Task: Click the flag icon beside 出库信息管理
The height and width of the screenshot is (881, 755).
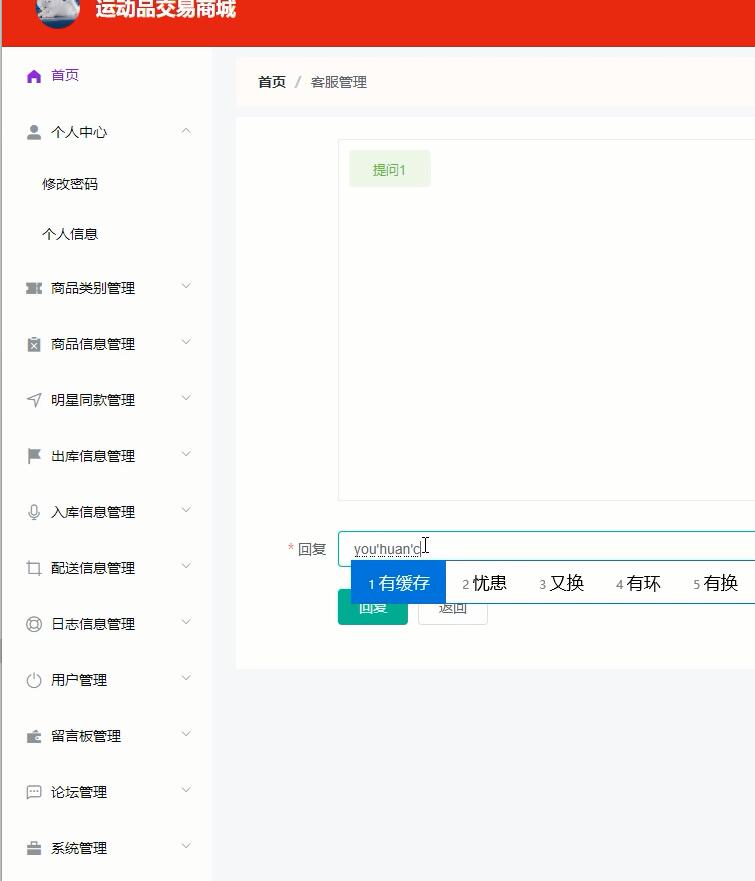Action: [x=34, y=456]
